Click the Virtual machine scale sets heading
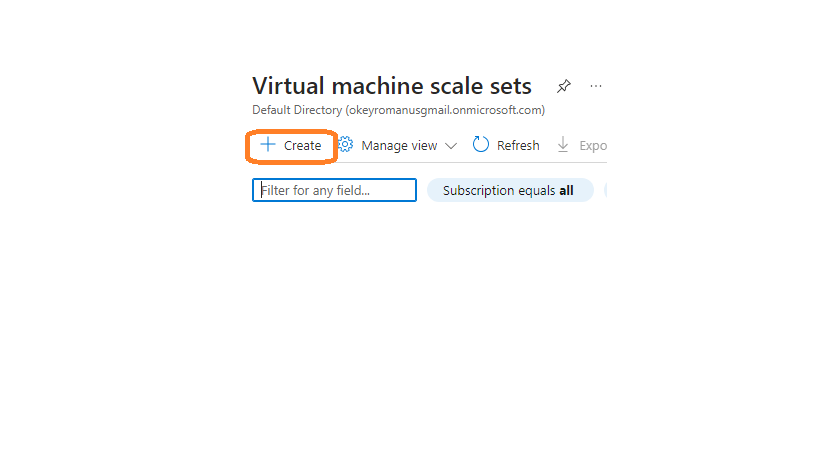Screen dimensions: 819x460 392,86
